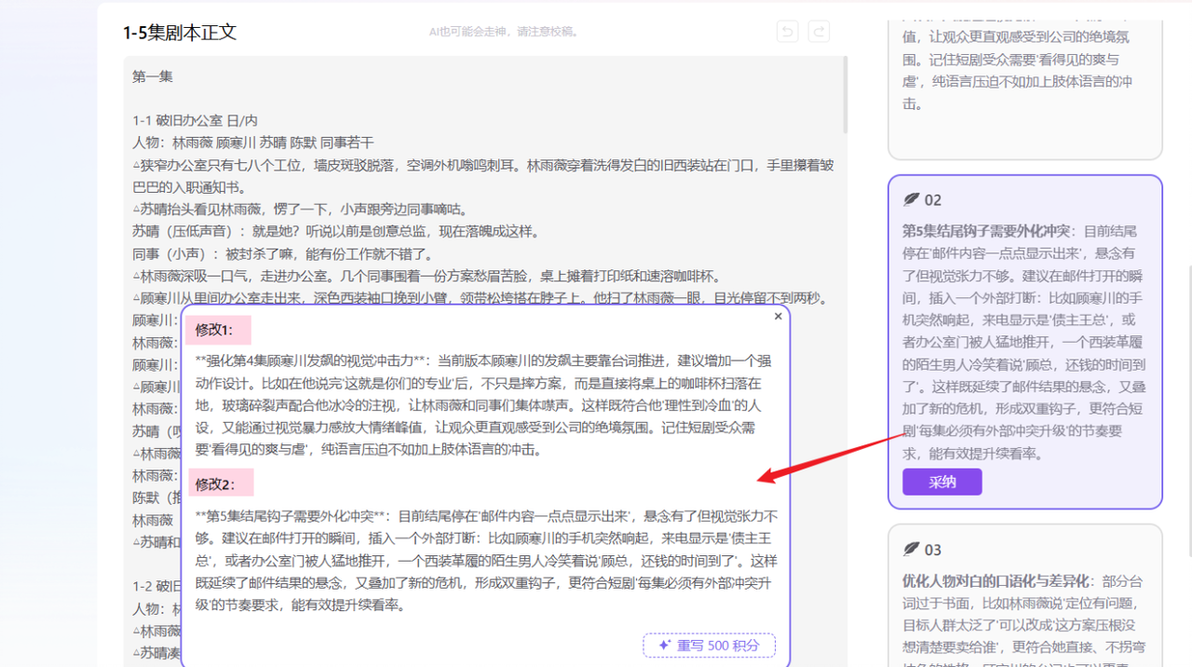Click the line starting △林雨薇深吸一口气
The image size is (1192, 667).
426,276
